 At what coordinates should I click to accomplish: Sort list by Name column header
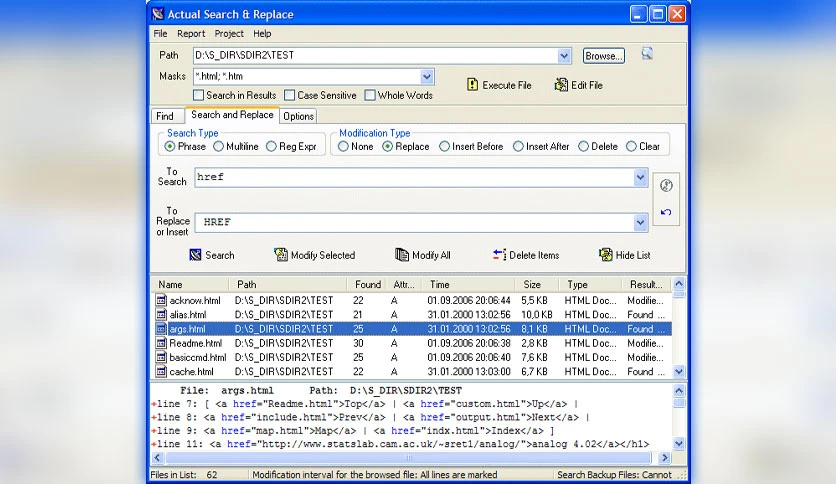(190, 285)
